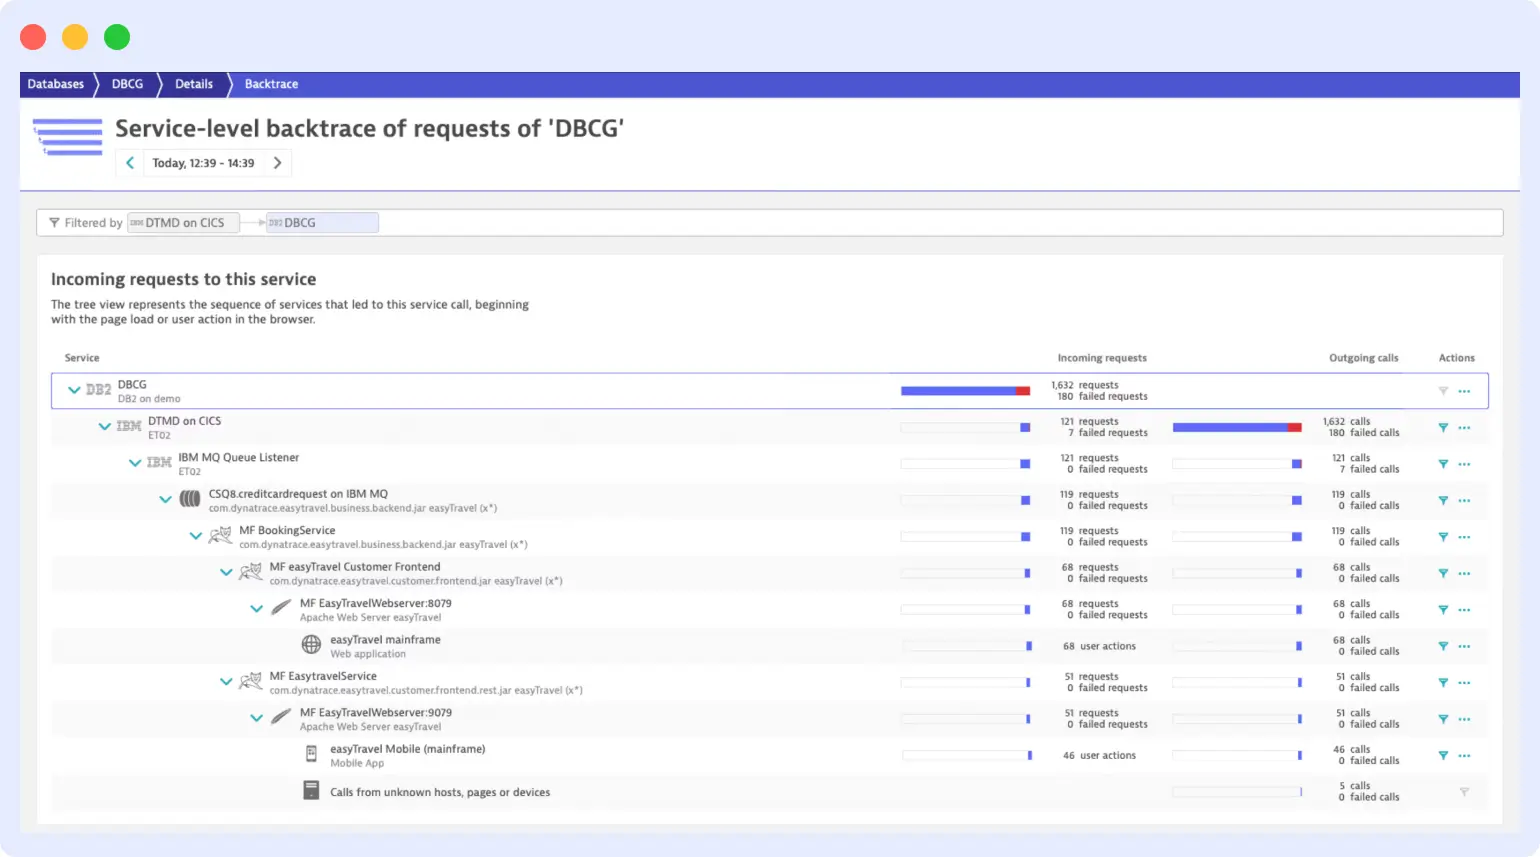Open MF BookingService service name
Screen dimensions: 1540x857
coord(287,531)
